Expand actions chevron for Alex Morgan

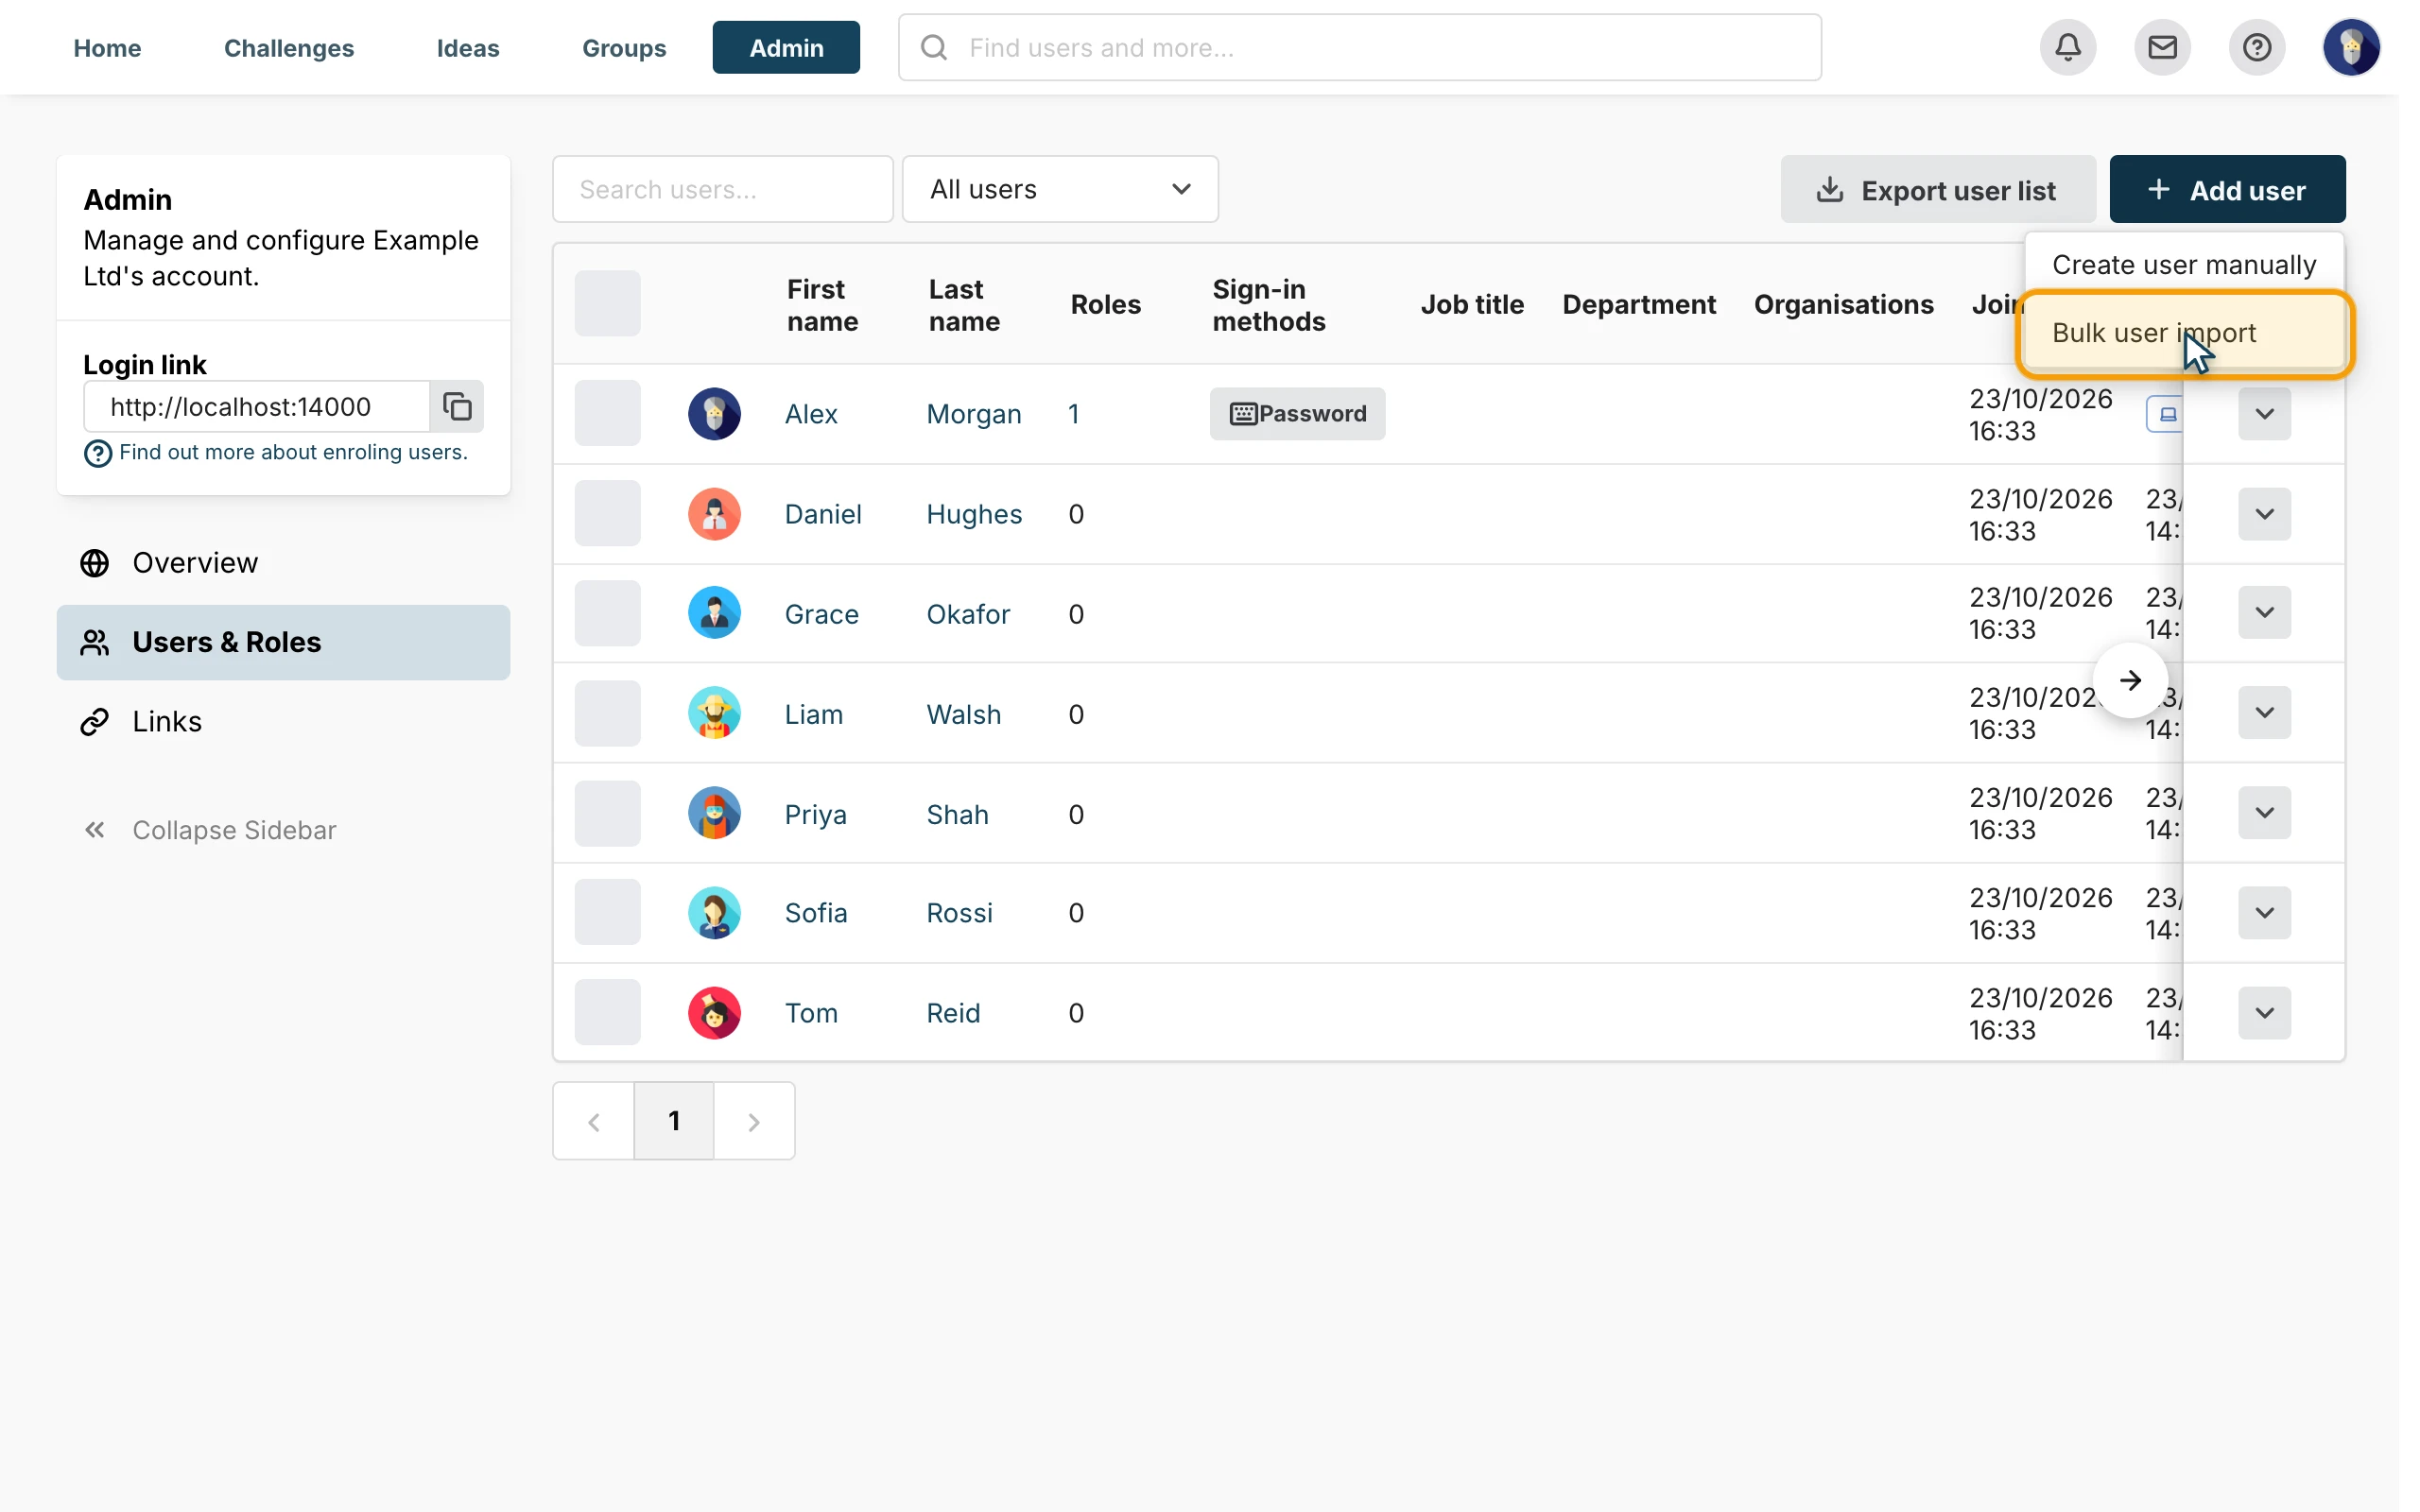pos(2264,413)
